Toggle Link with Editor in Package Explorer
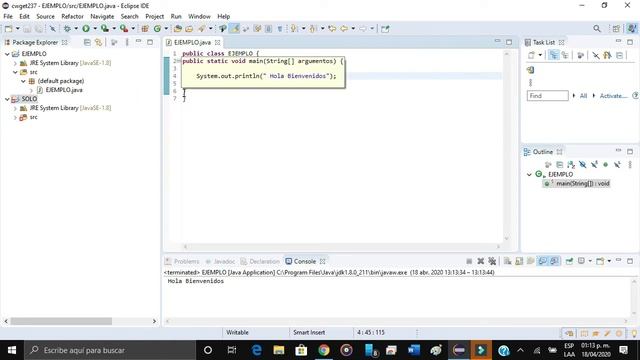The width and height of the screenshot is (640, 360). coord(98,42)
